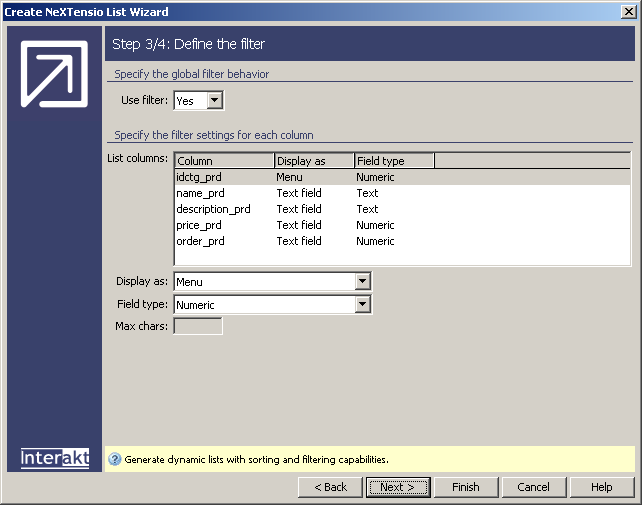
Task: Expand the Field type dropdown
Action: pos(363,304)
